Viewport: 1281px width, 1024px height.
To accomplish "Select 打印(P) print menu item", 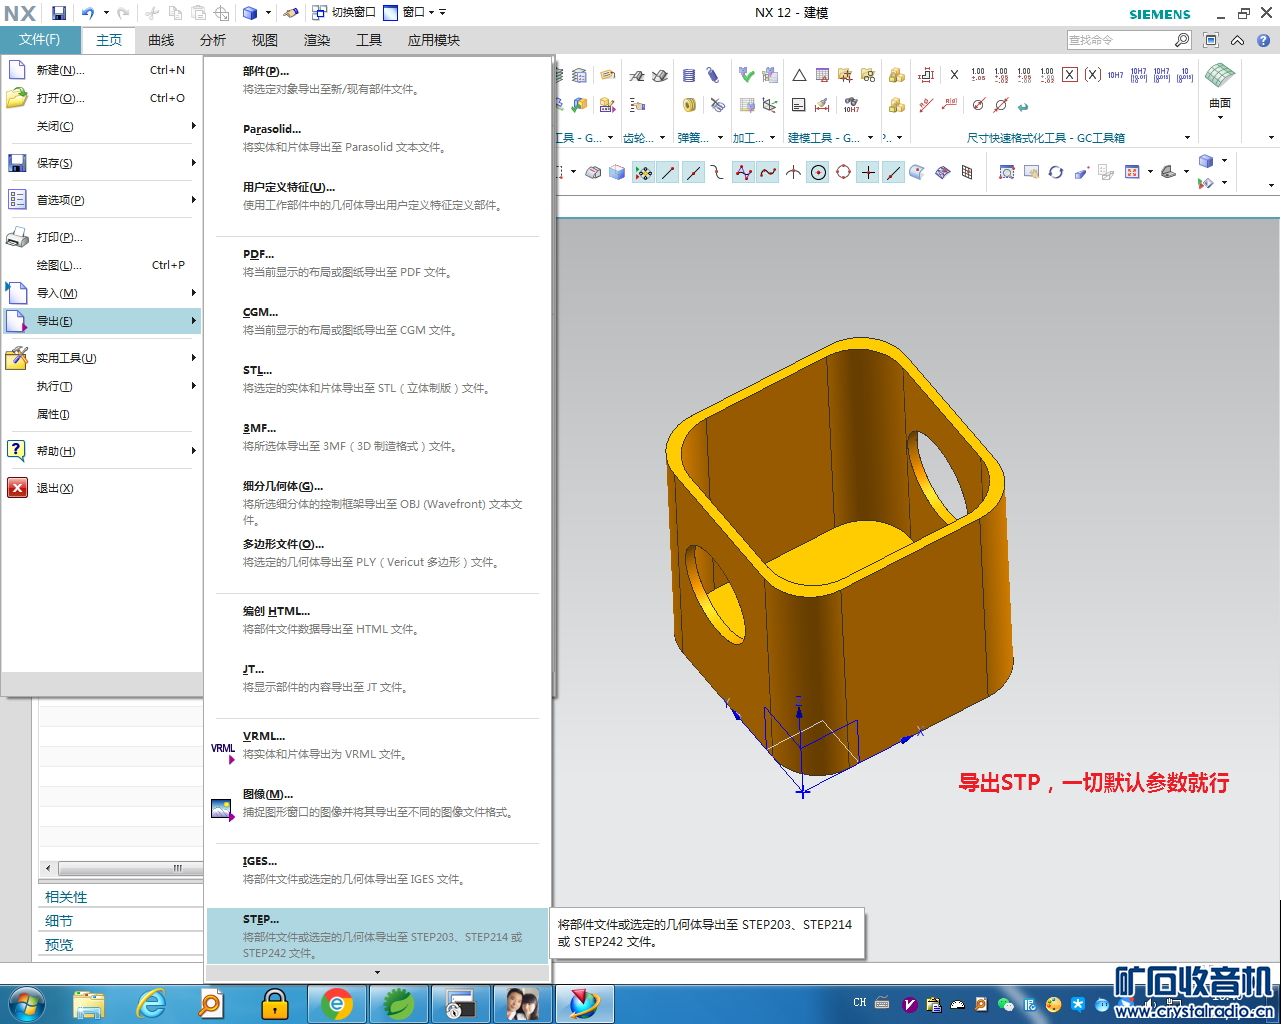I will [100, 237].
